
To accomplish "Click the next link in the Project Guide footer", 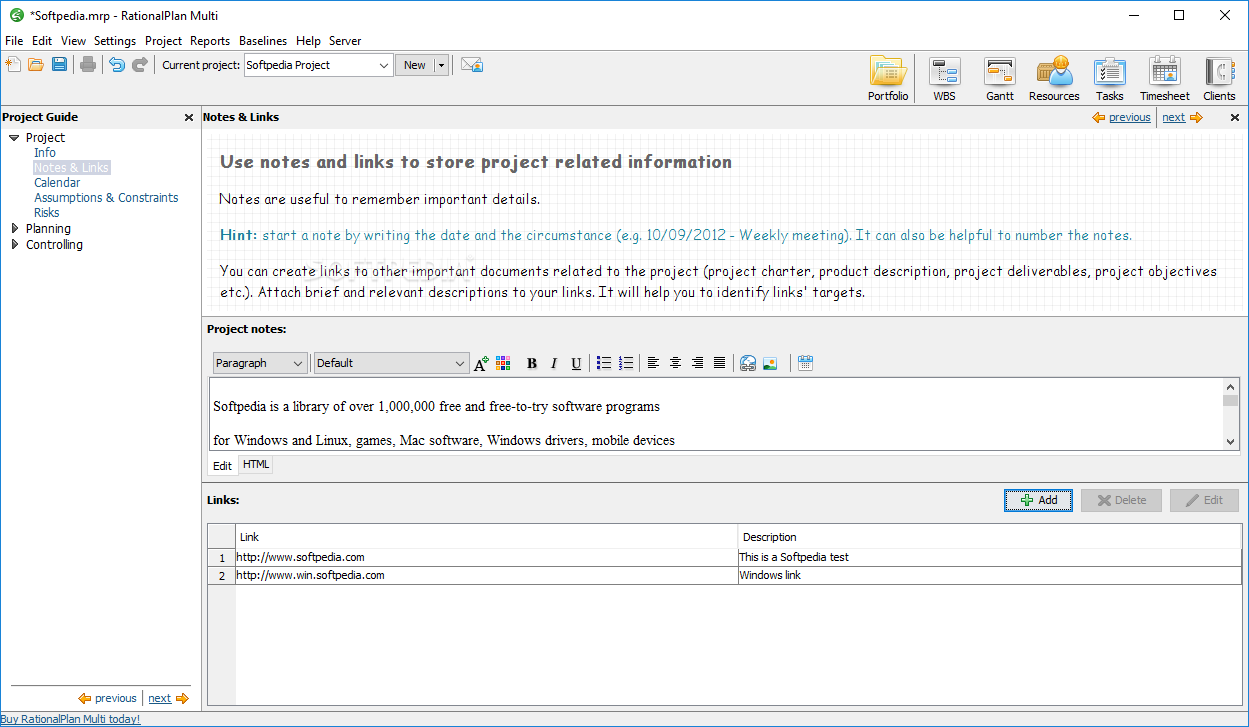I will (x=159, y=698).
